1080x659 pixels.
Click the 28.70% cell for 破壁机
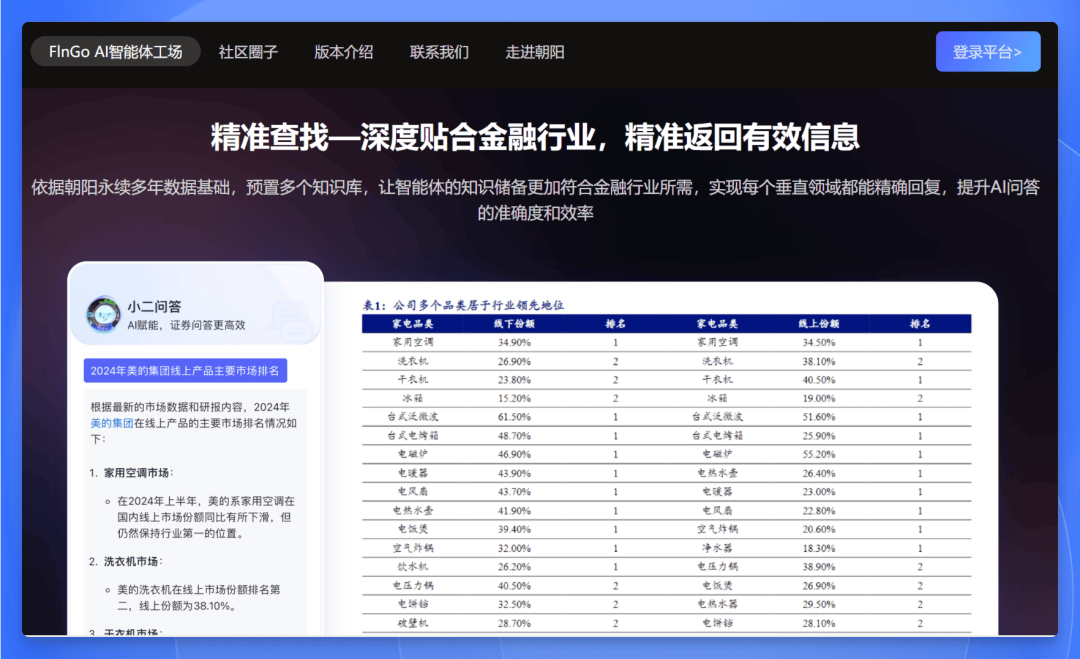[514, 623]
